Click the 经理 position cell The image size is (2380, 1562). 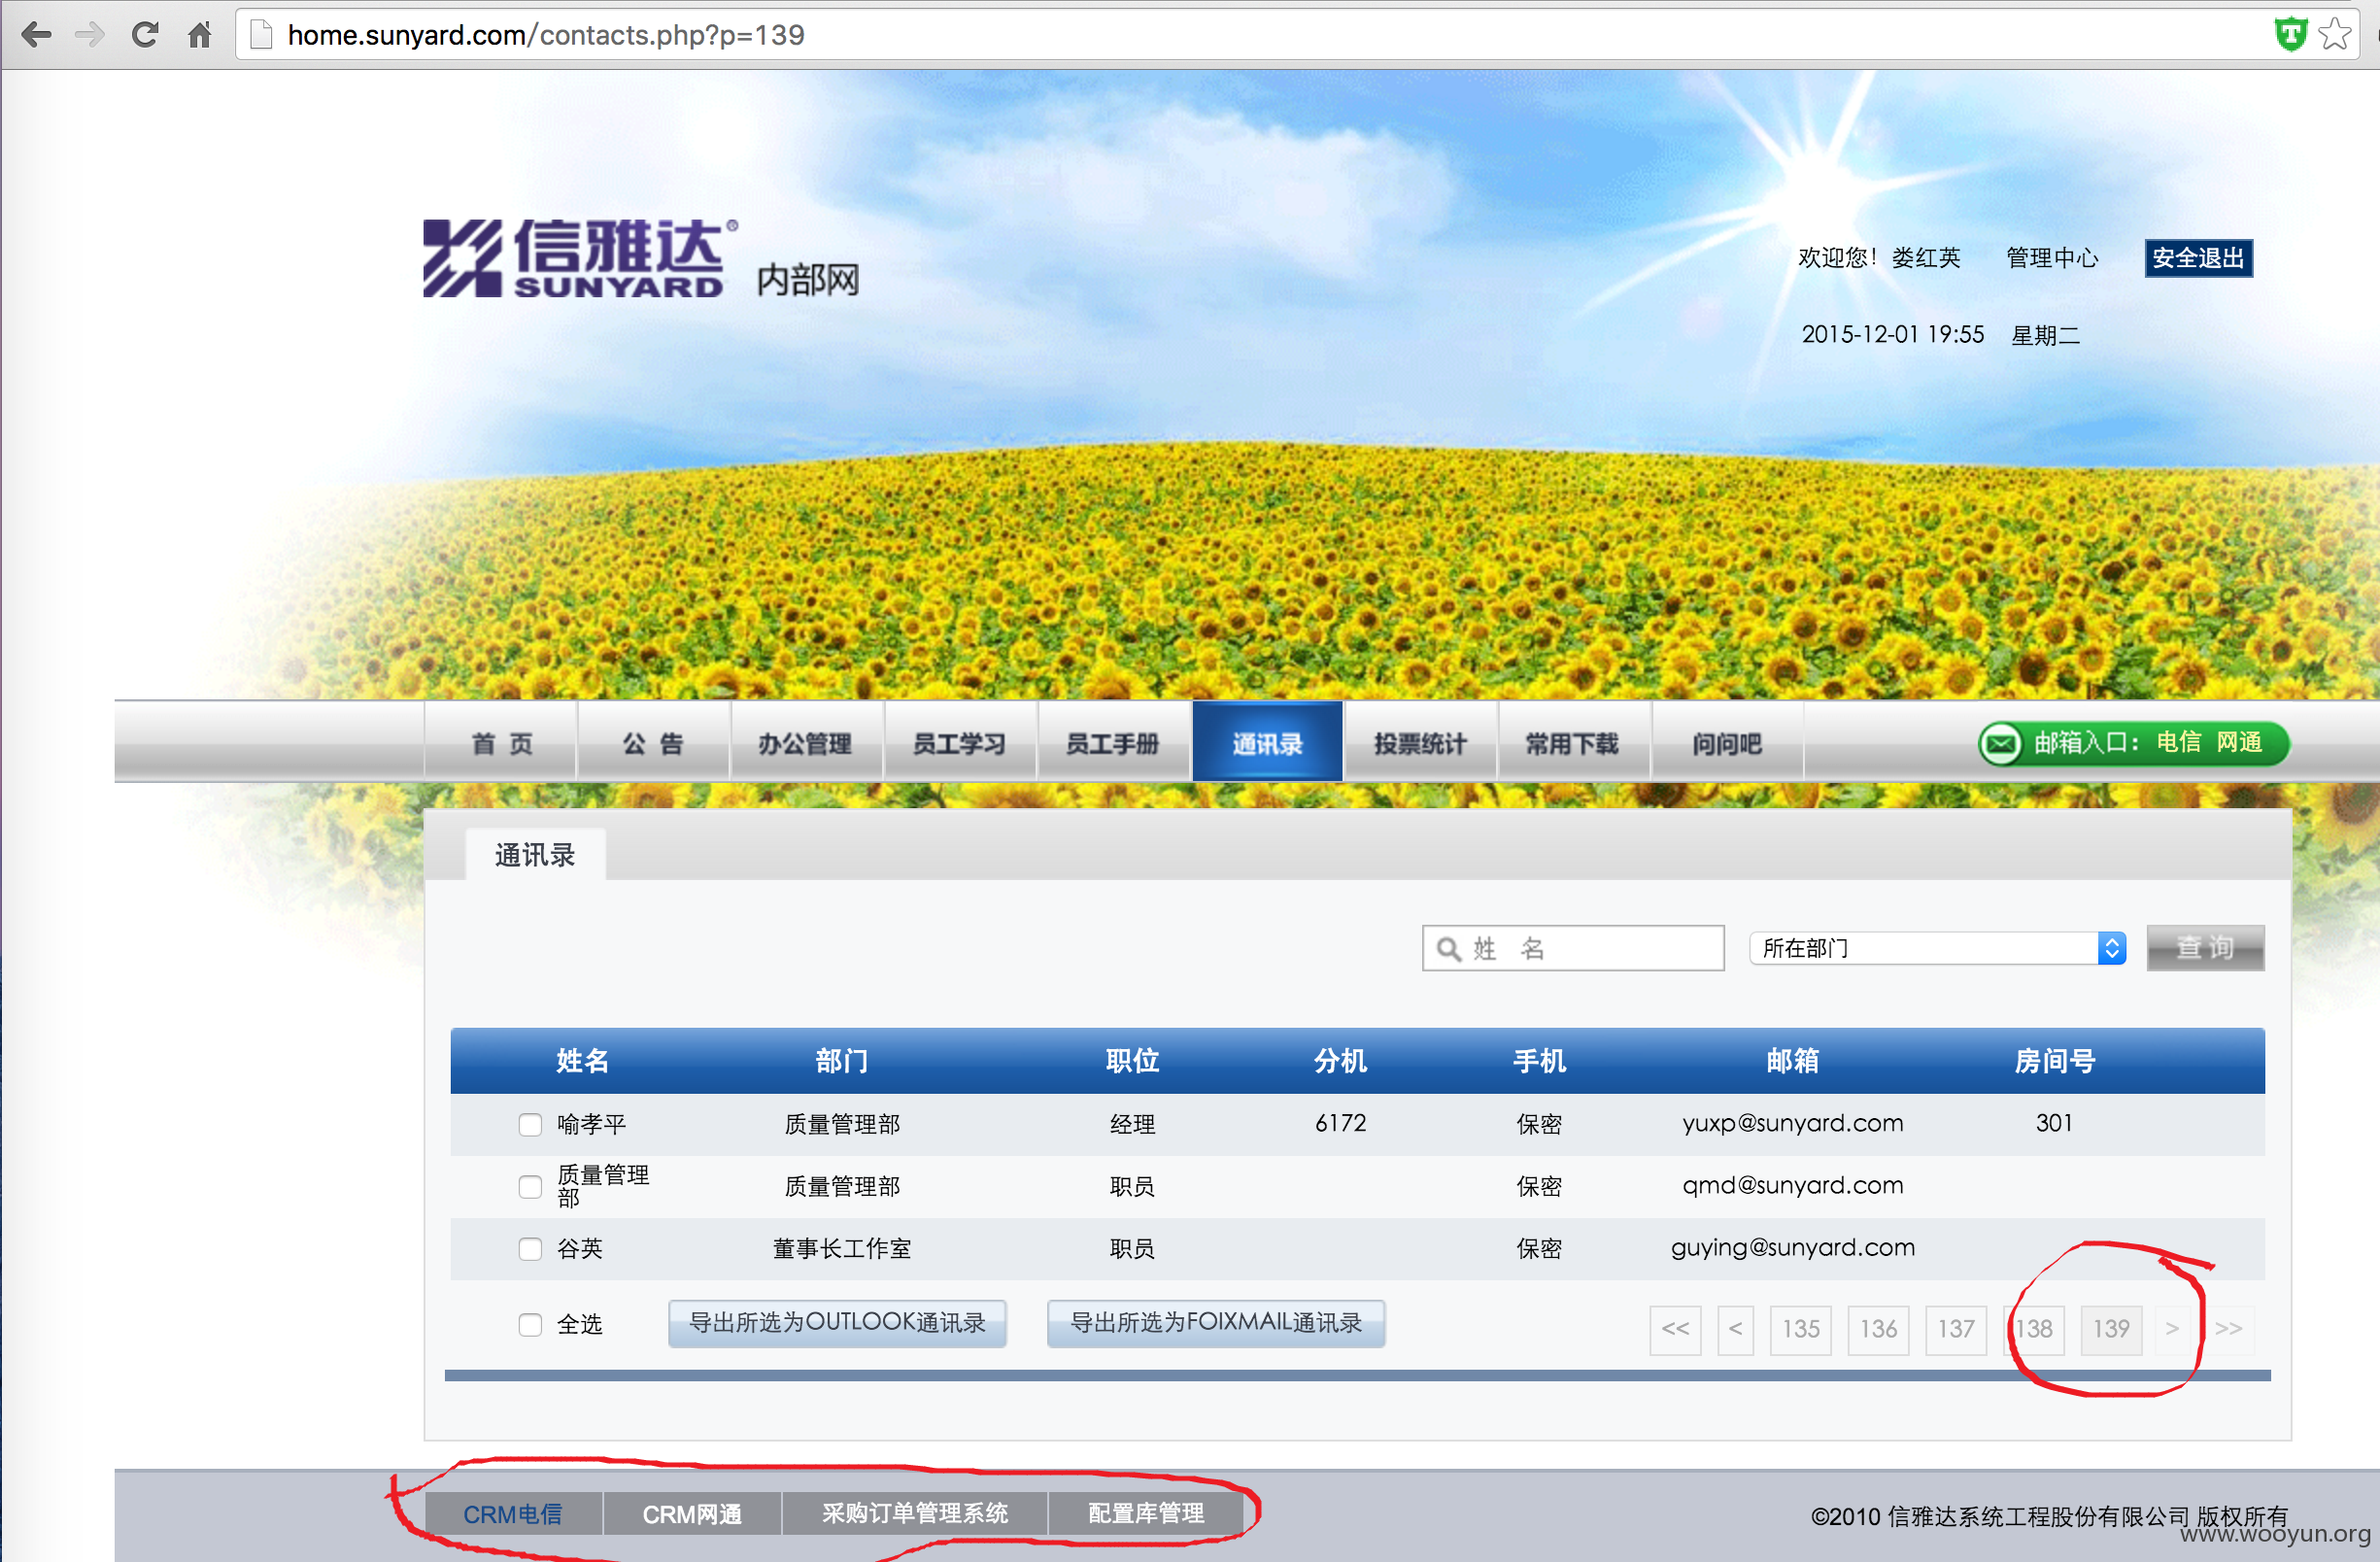1132,1124
